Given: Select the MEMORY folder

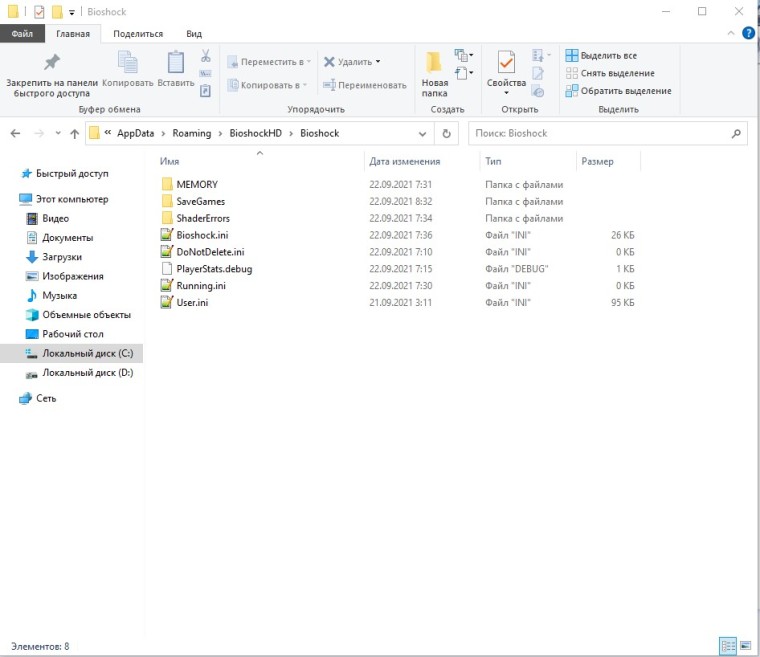Looking at the screenshot, I should pyautogui.click(x=197, y=184).
